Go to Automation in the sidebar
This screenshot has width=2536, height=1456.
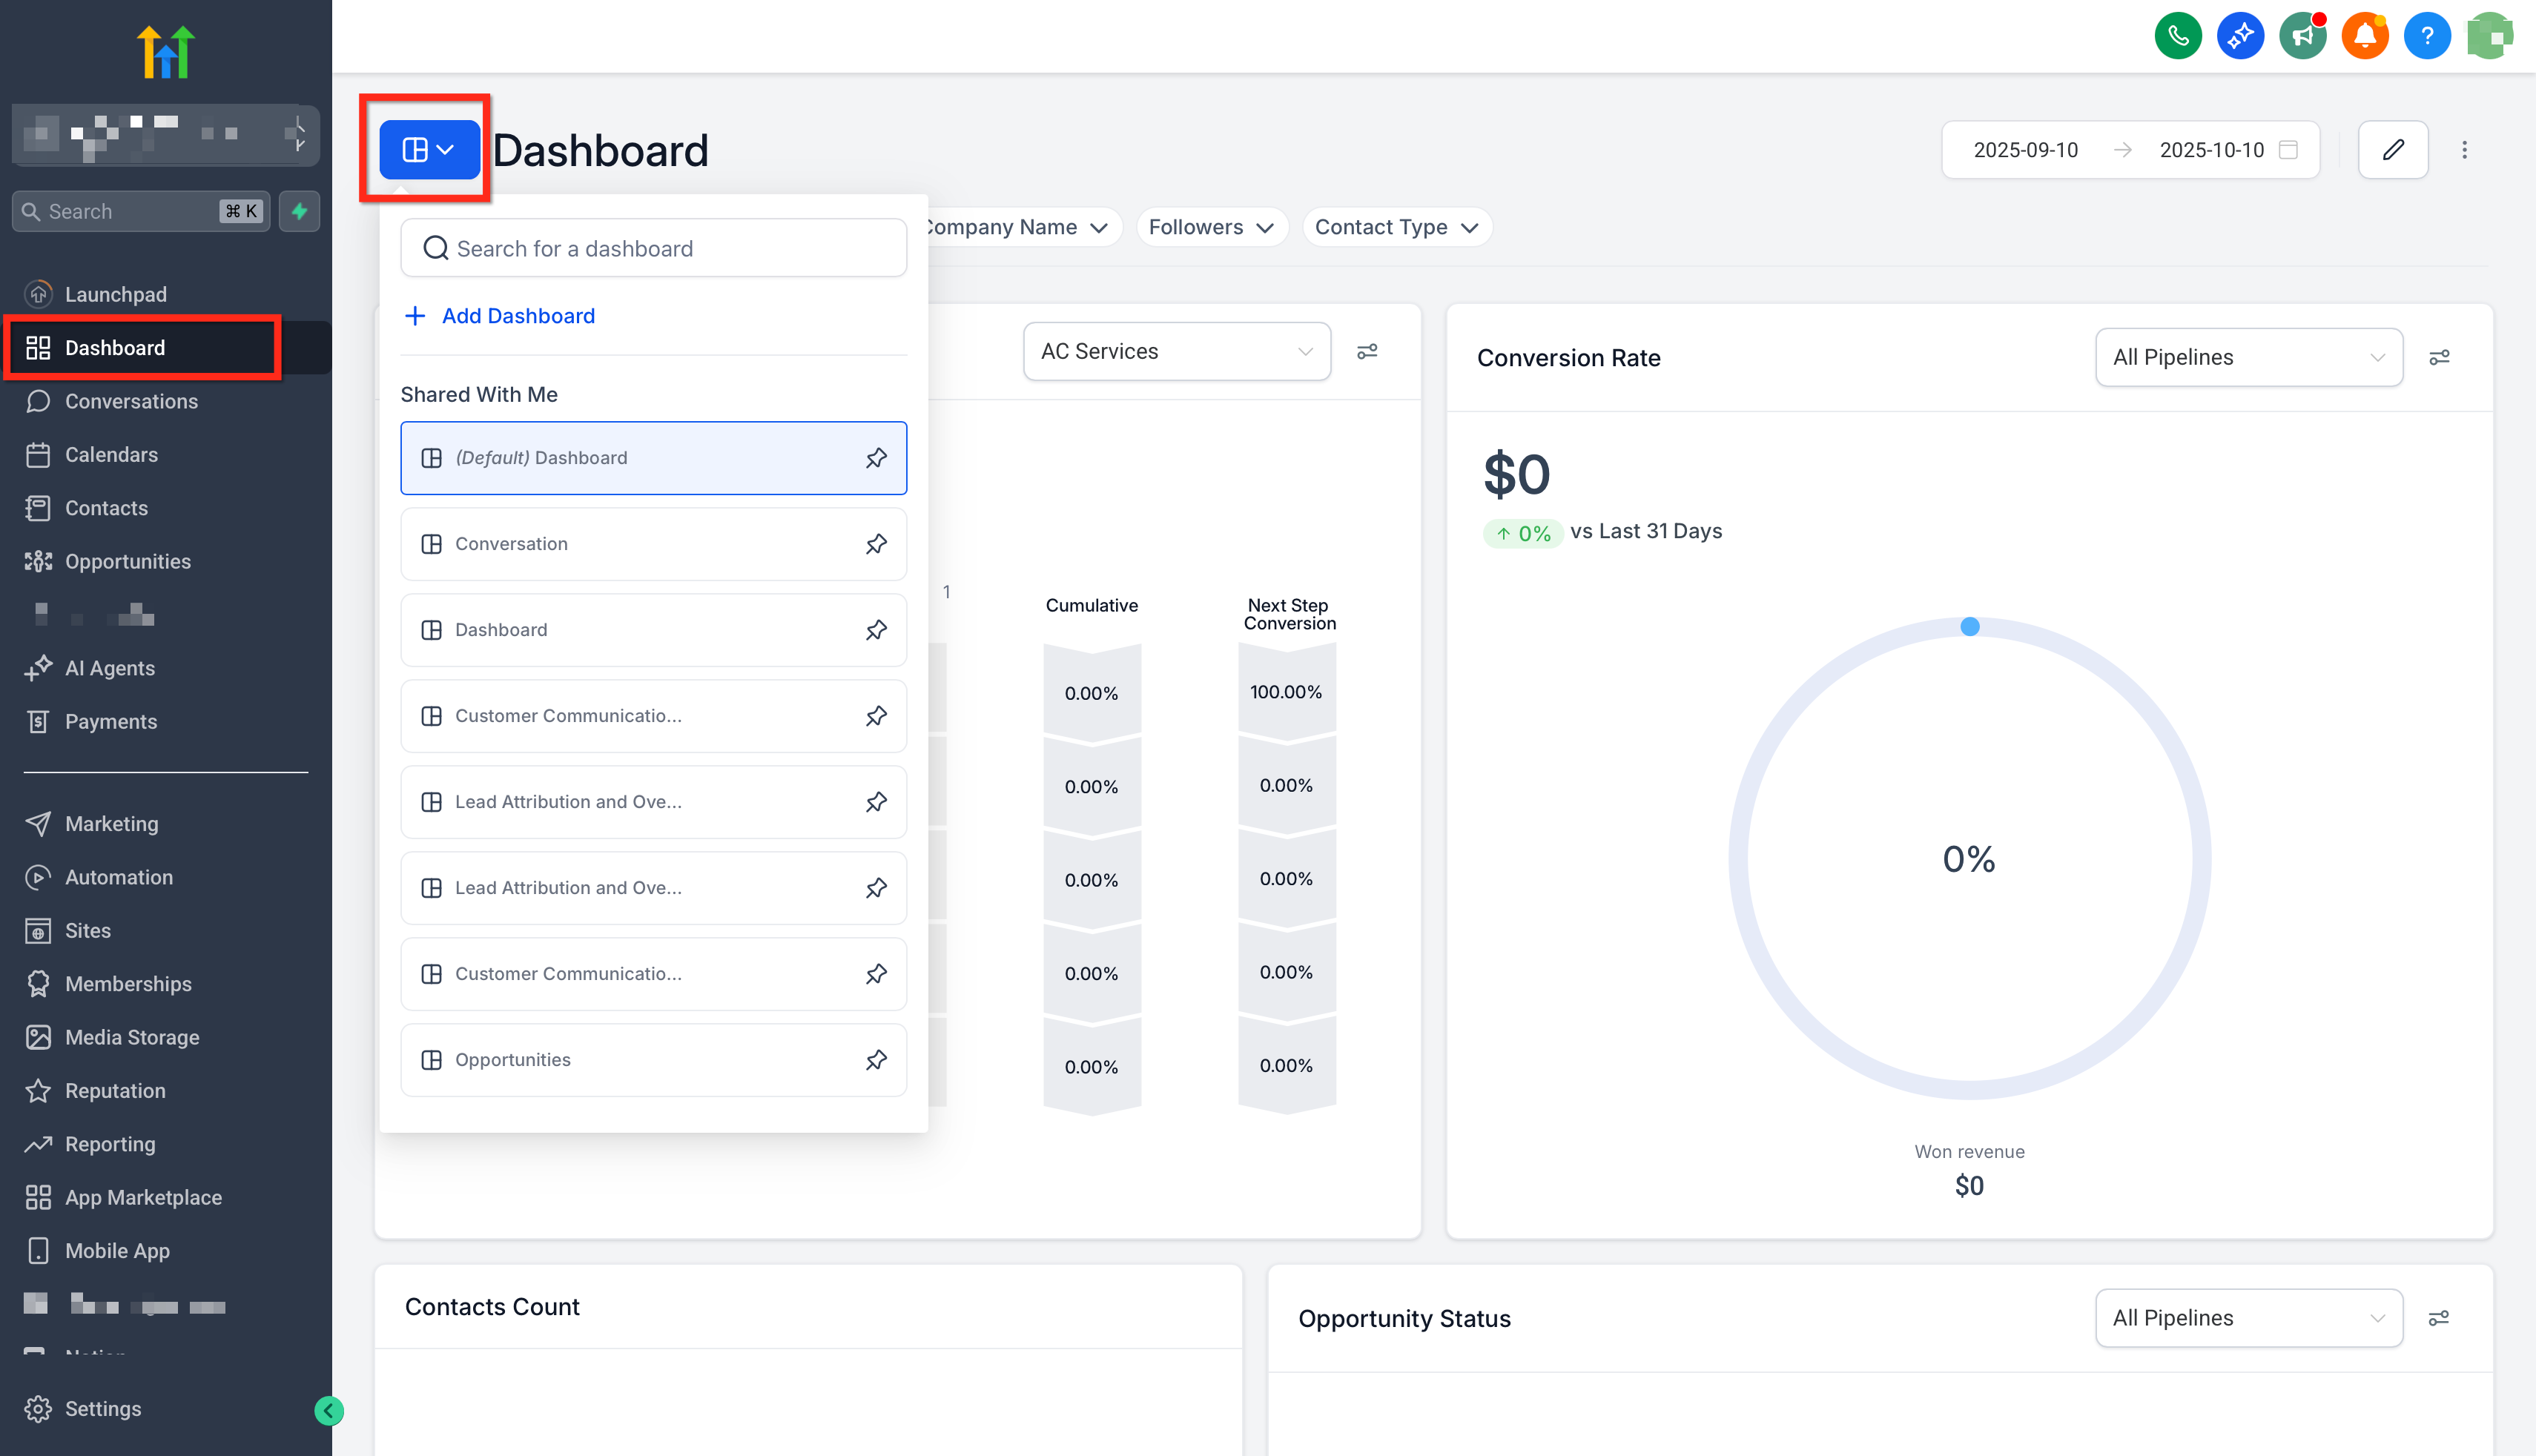(118, 877)
